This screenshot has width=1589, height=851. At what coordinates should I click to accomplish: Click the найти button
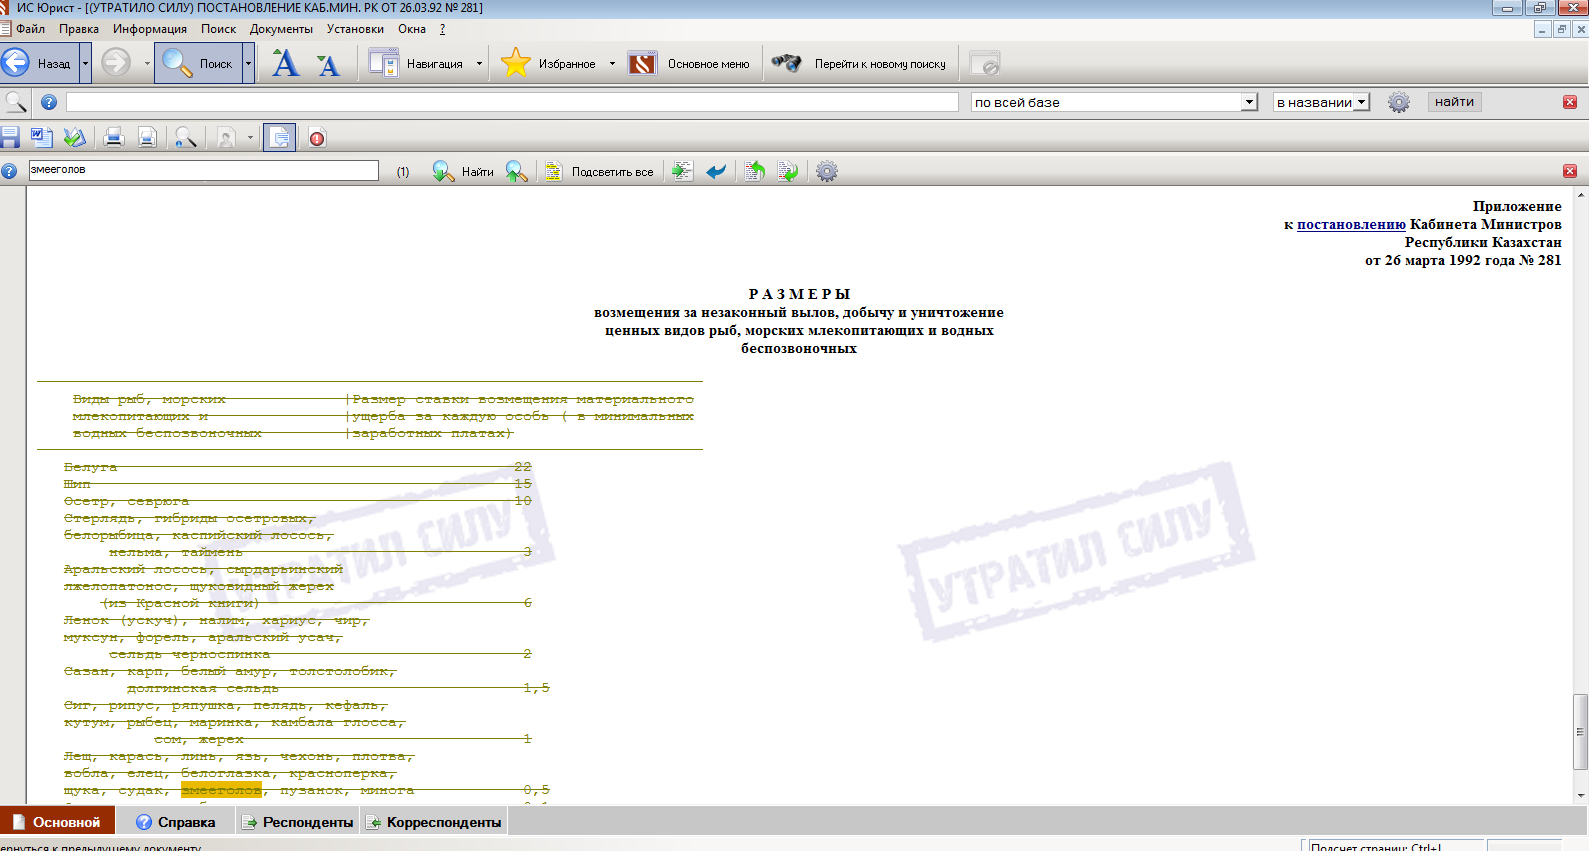1454,102
